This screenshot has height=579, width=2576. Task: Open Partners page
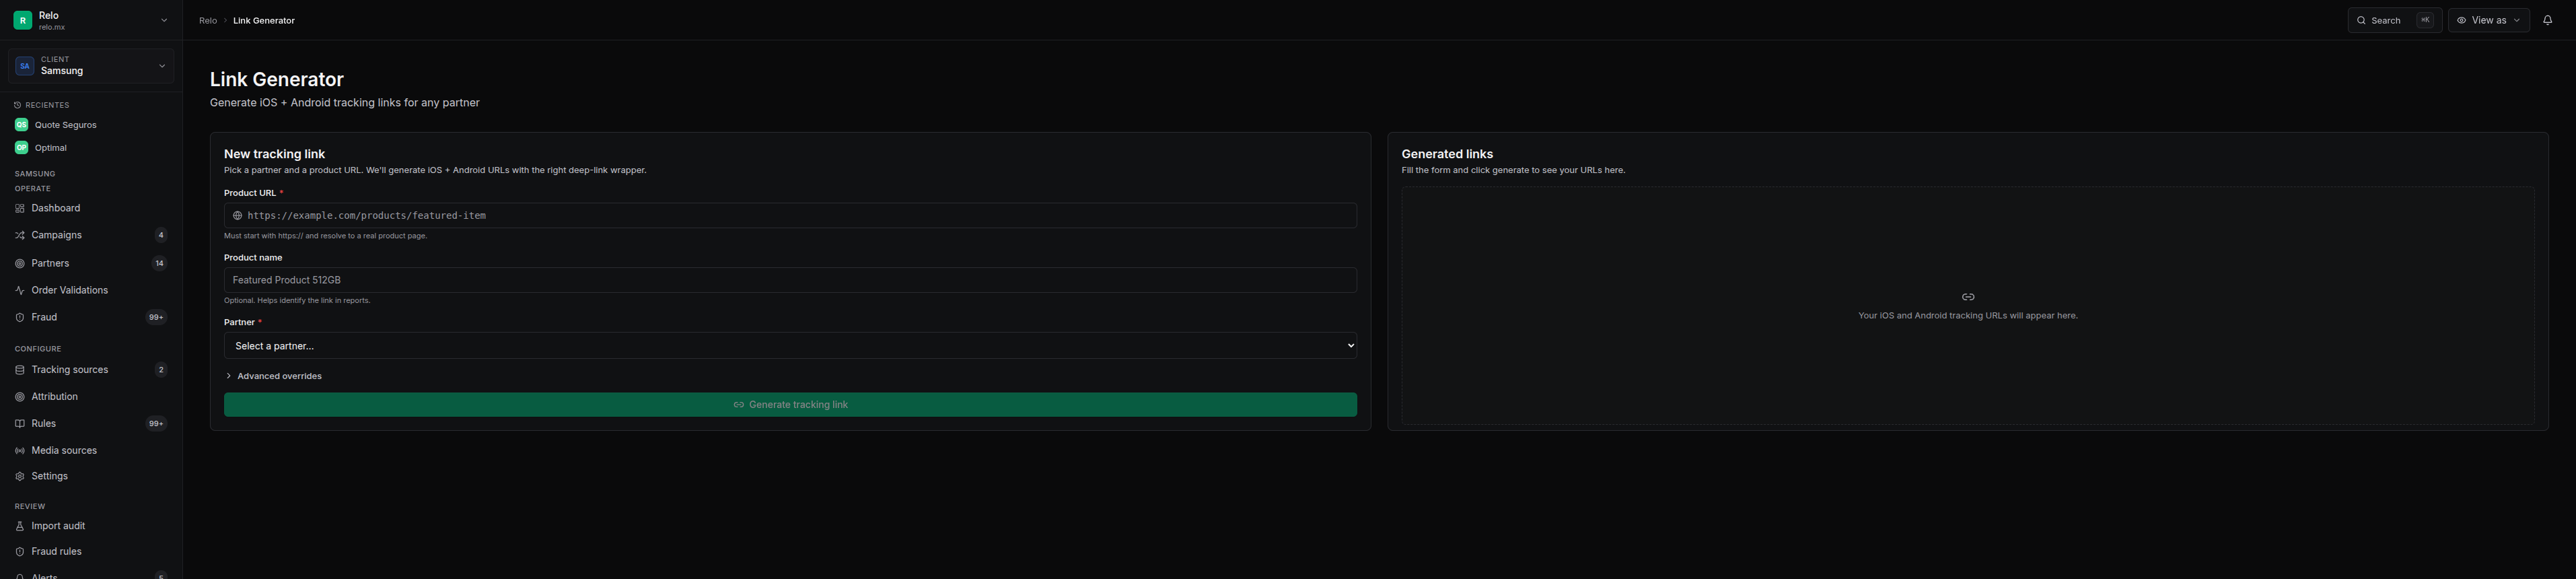[x=91, y=263]
